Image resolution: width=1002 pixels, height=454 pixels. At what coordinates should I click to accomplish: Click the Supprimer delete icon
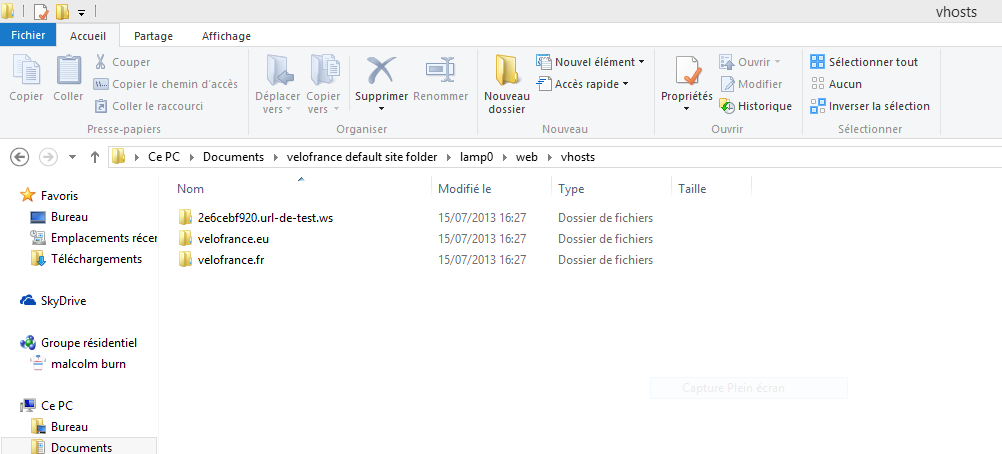click(x=382, y=70)
